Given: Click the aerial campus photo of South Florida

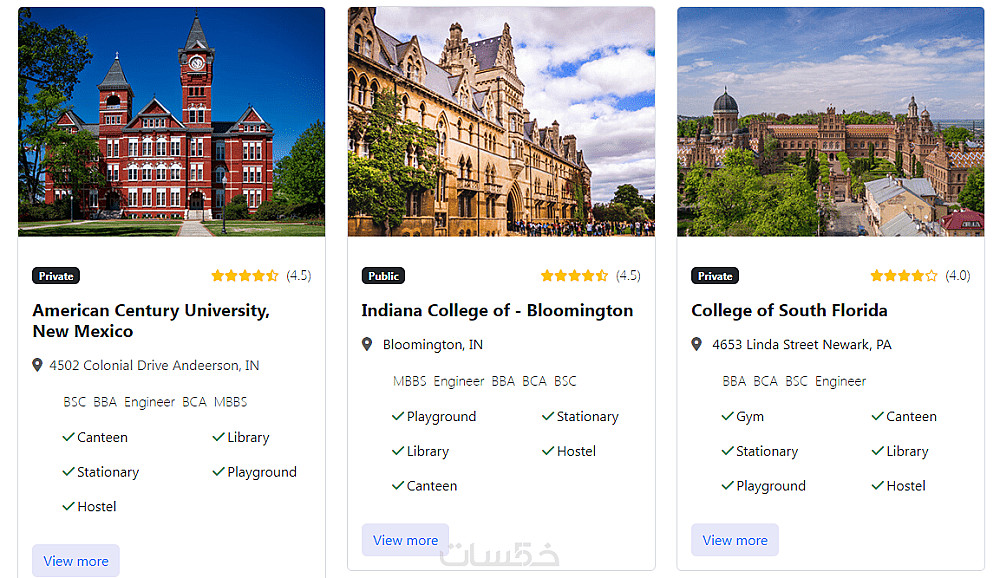Looking at the screenshot, I should pyautogui.click(x=830, y=122).
